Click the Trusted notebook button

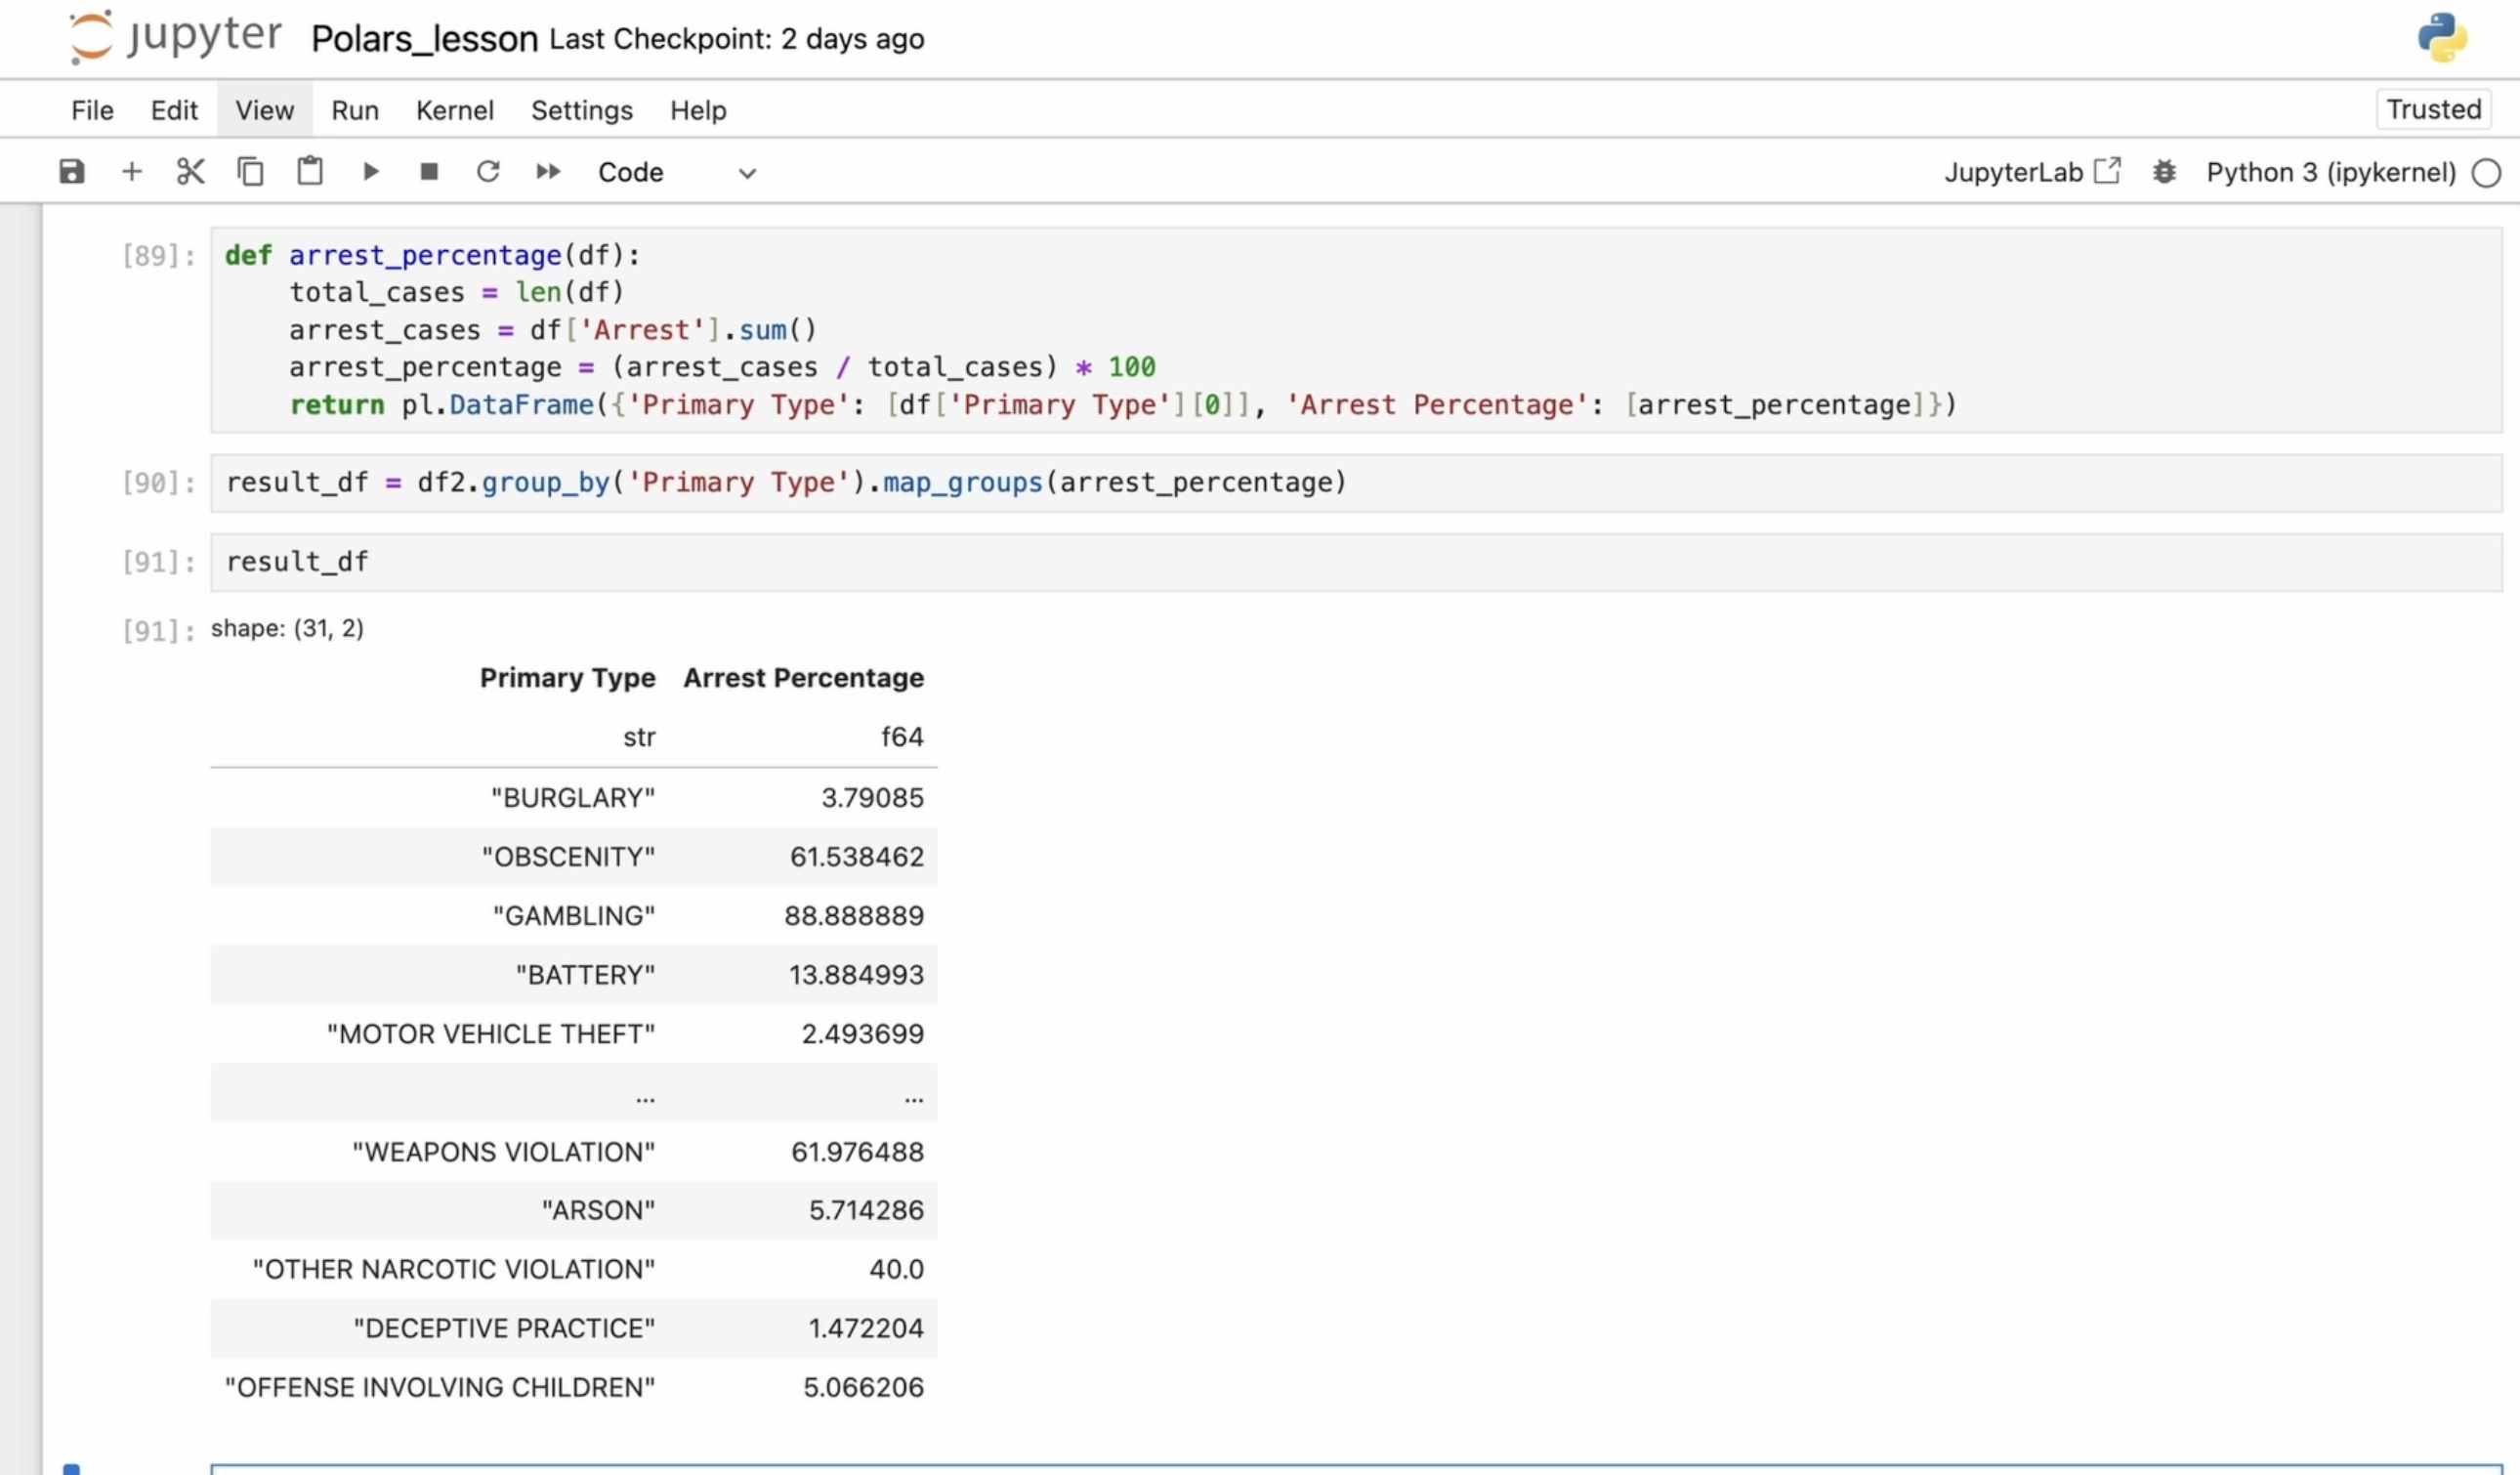[x=2433, y=109]
